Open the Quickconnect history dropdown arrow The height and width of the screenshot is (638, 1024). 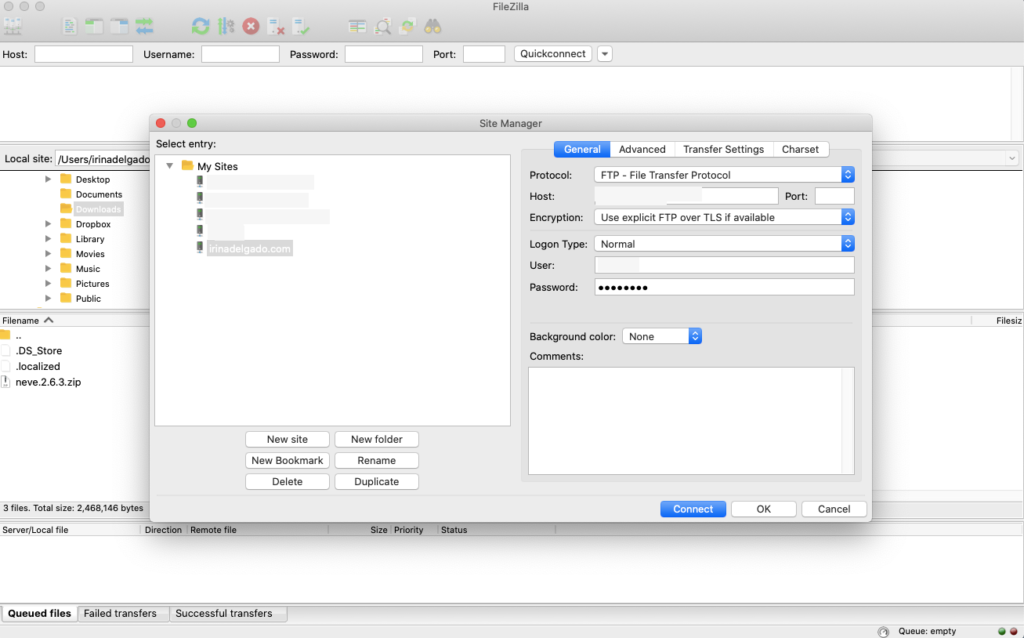(605, 54)
